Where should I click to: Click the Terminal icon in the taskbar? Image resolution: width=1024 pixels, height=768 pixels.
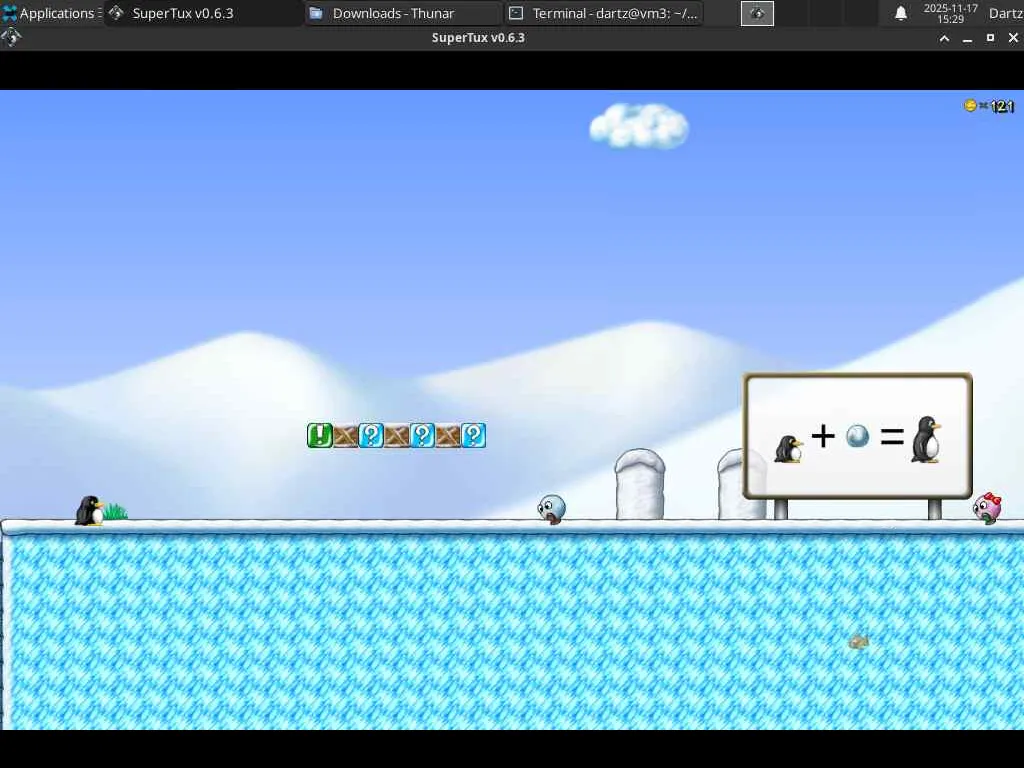516,13
